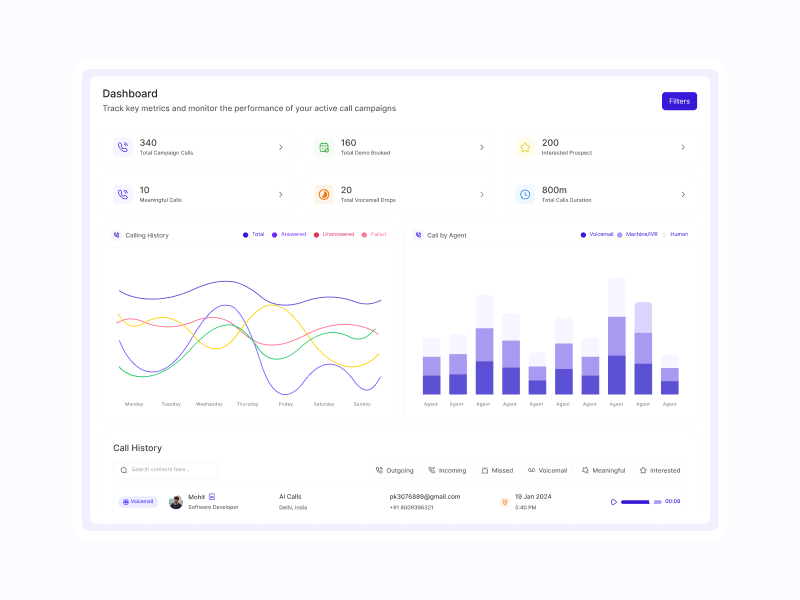Click the orange calendar icon near 19 Jan 2024
Image resolution: width=800 pixels, height=600 pixels.
pos(505,502)
